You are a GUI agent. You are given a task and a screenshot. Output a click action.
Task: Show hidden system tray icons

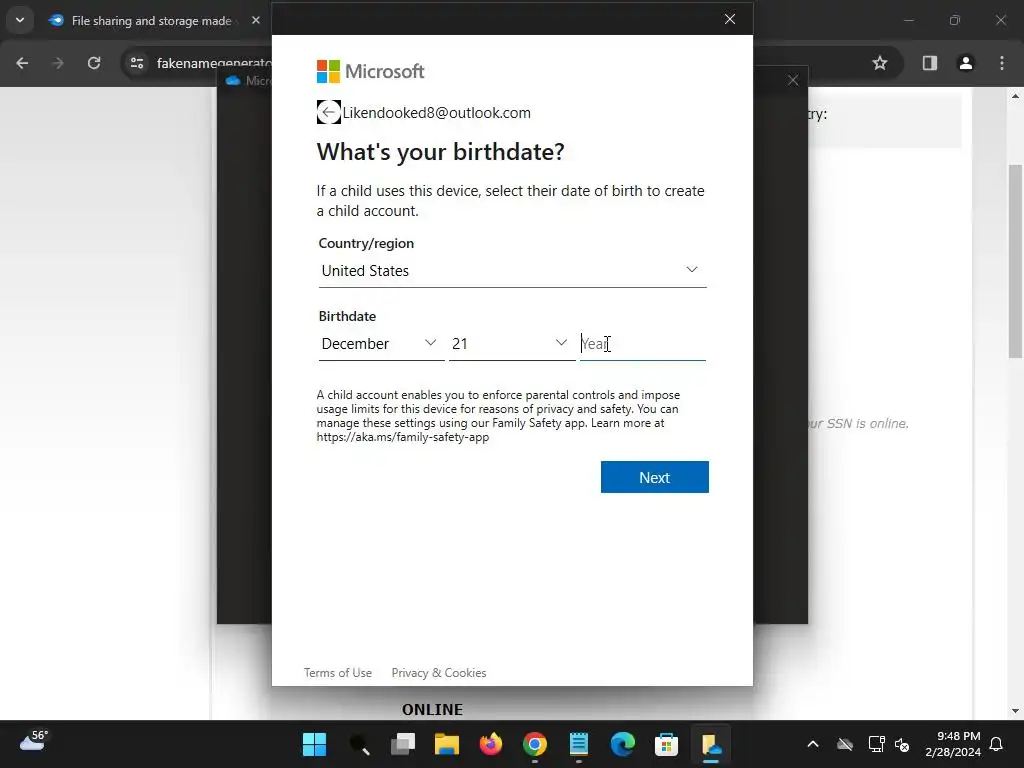[813, 744]
